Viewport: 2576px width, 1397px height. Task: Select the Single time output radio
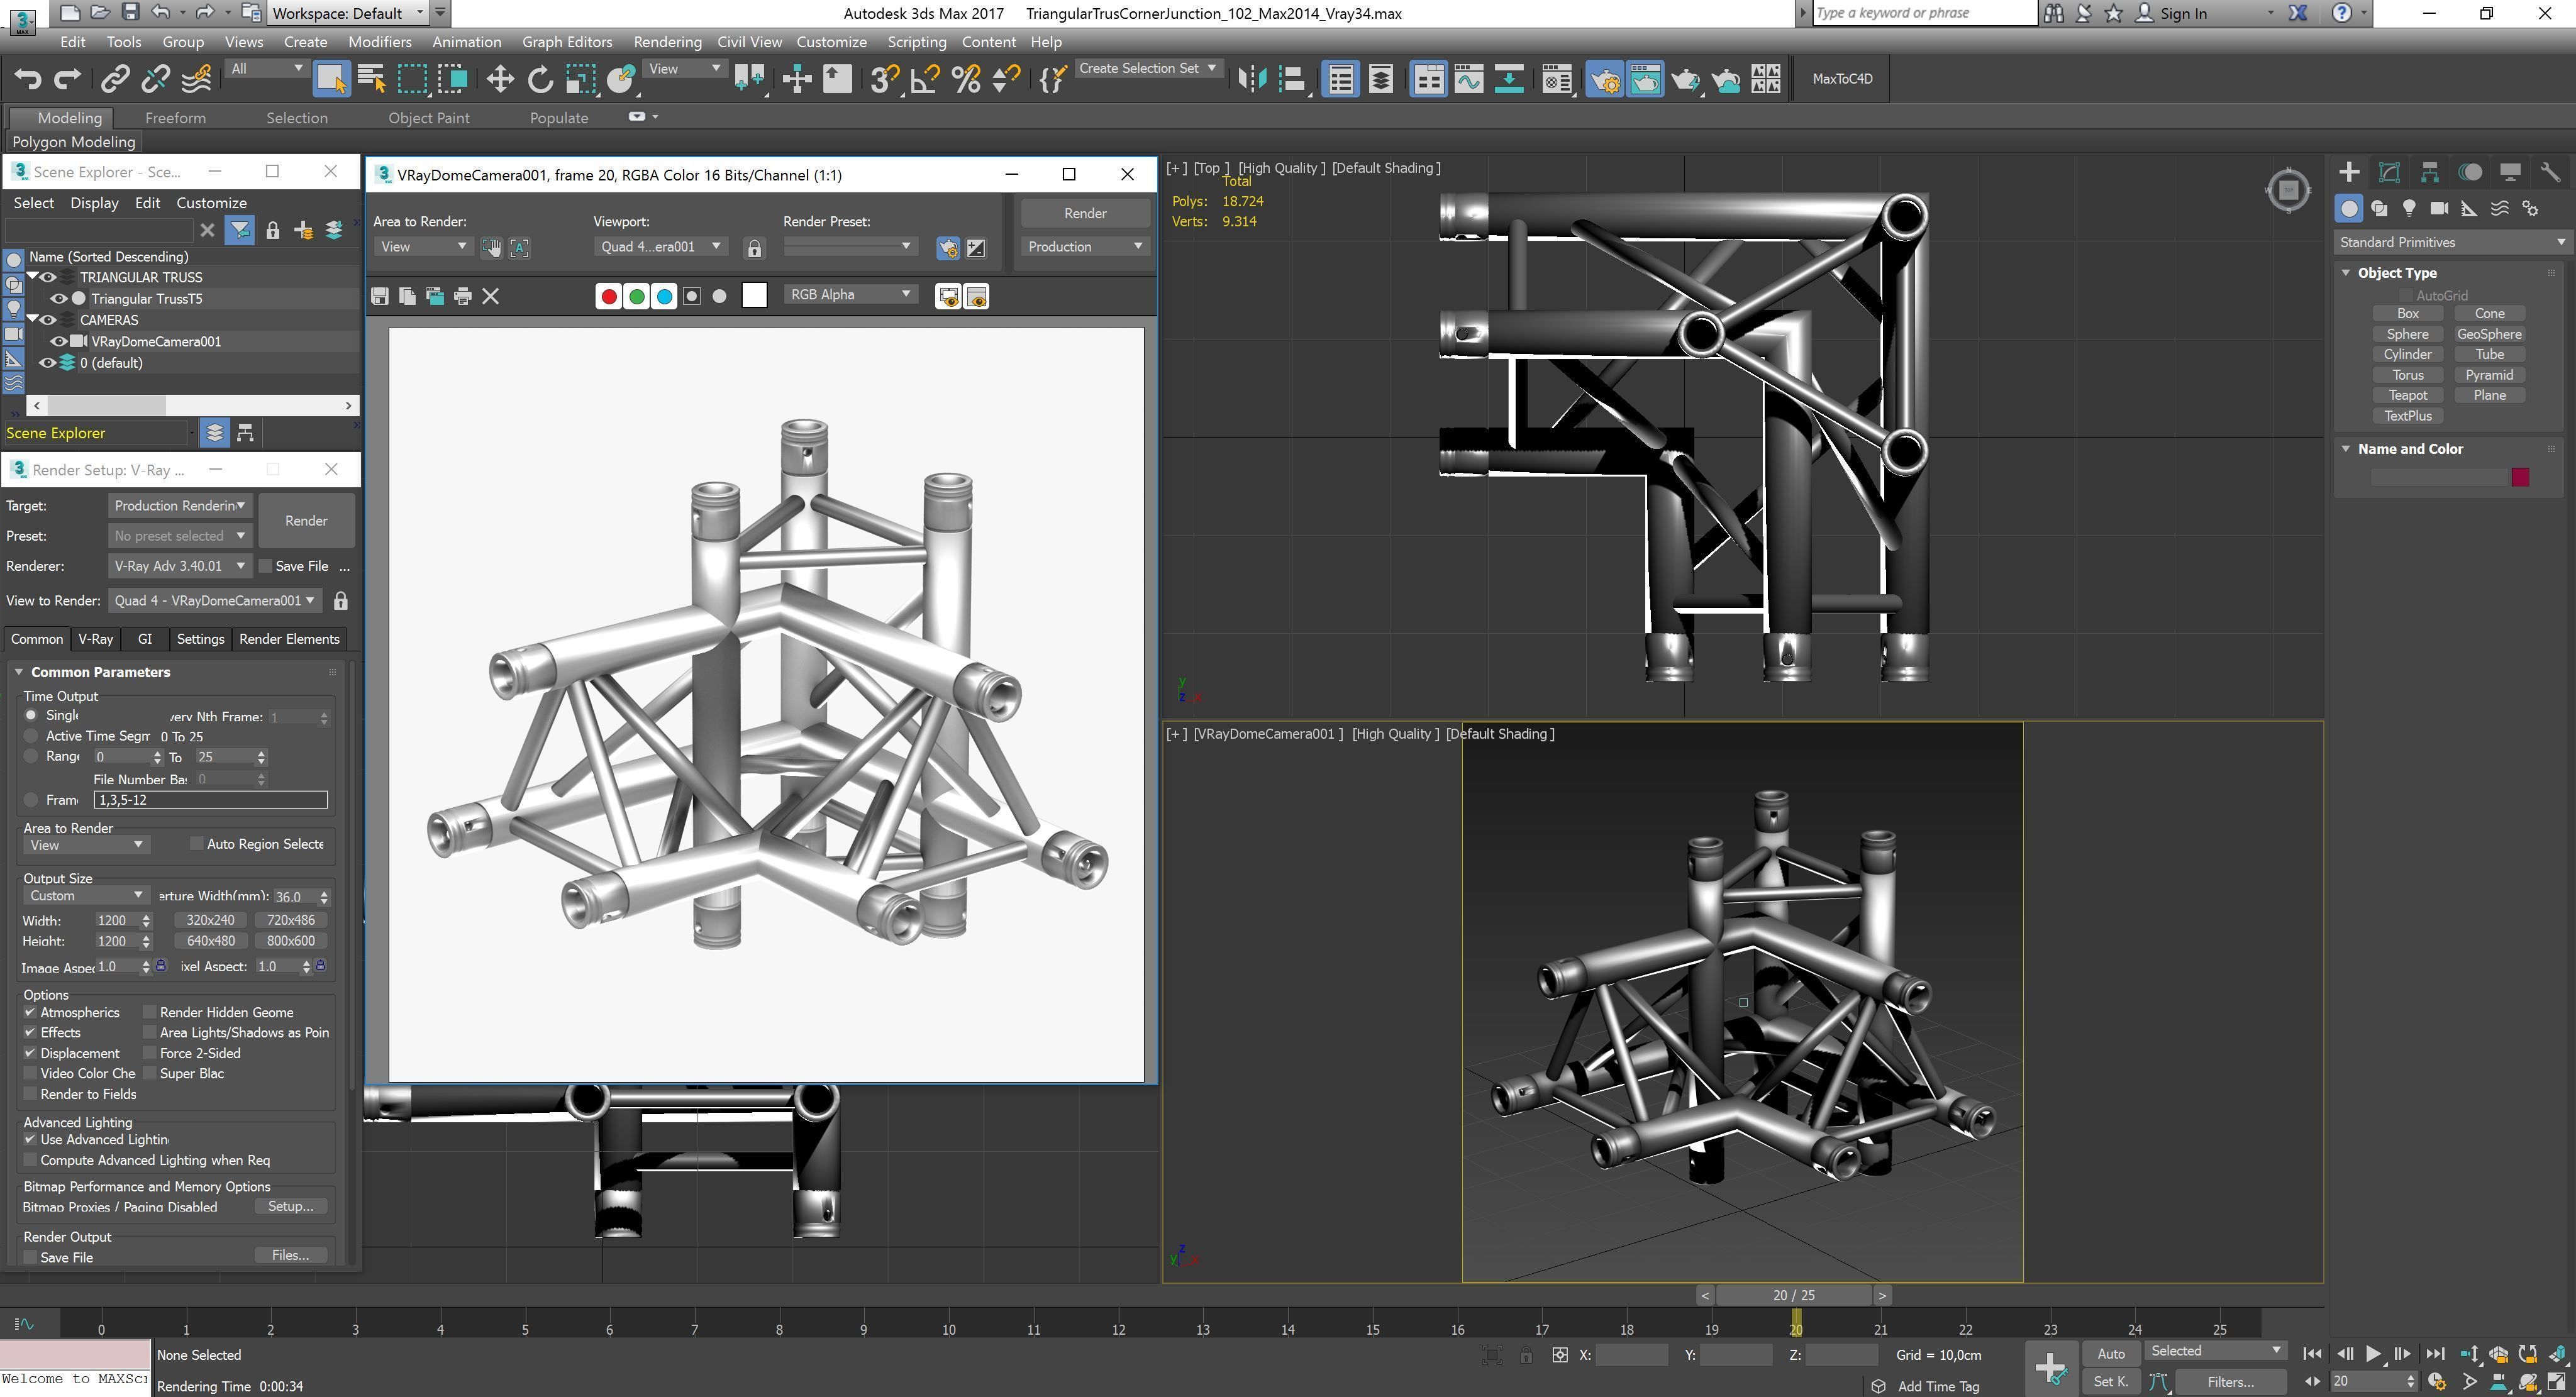coord(31,715)
